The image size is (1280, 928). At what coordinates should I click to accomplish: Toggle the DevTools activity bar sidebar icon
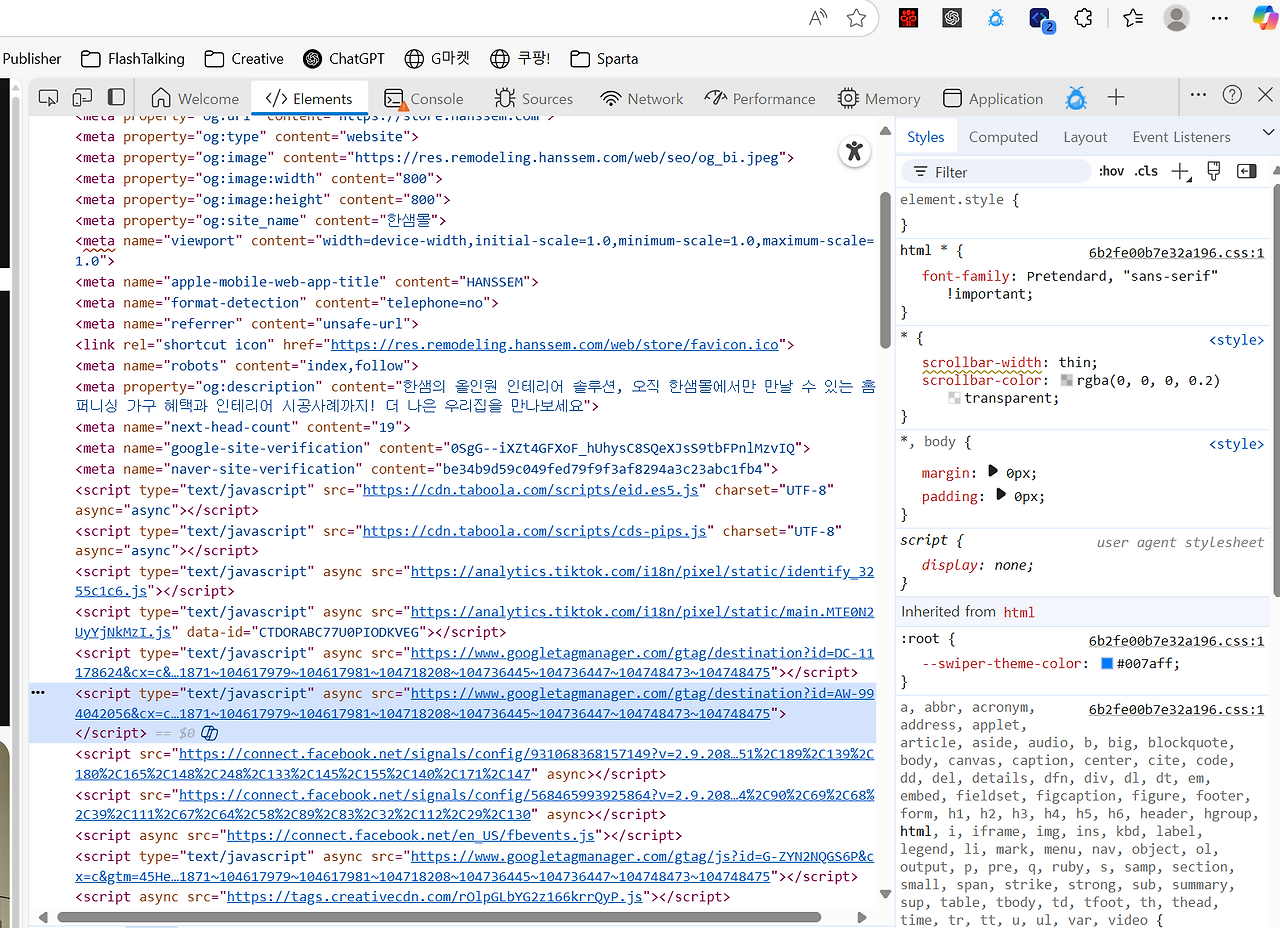[117, 97]
